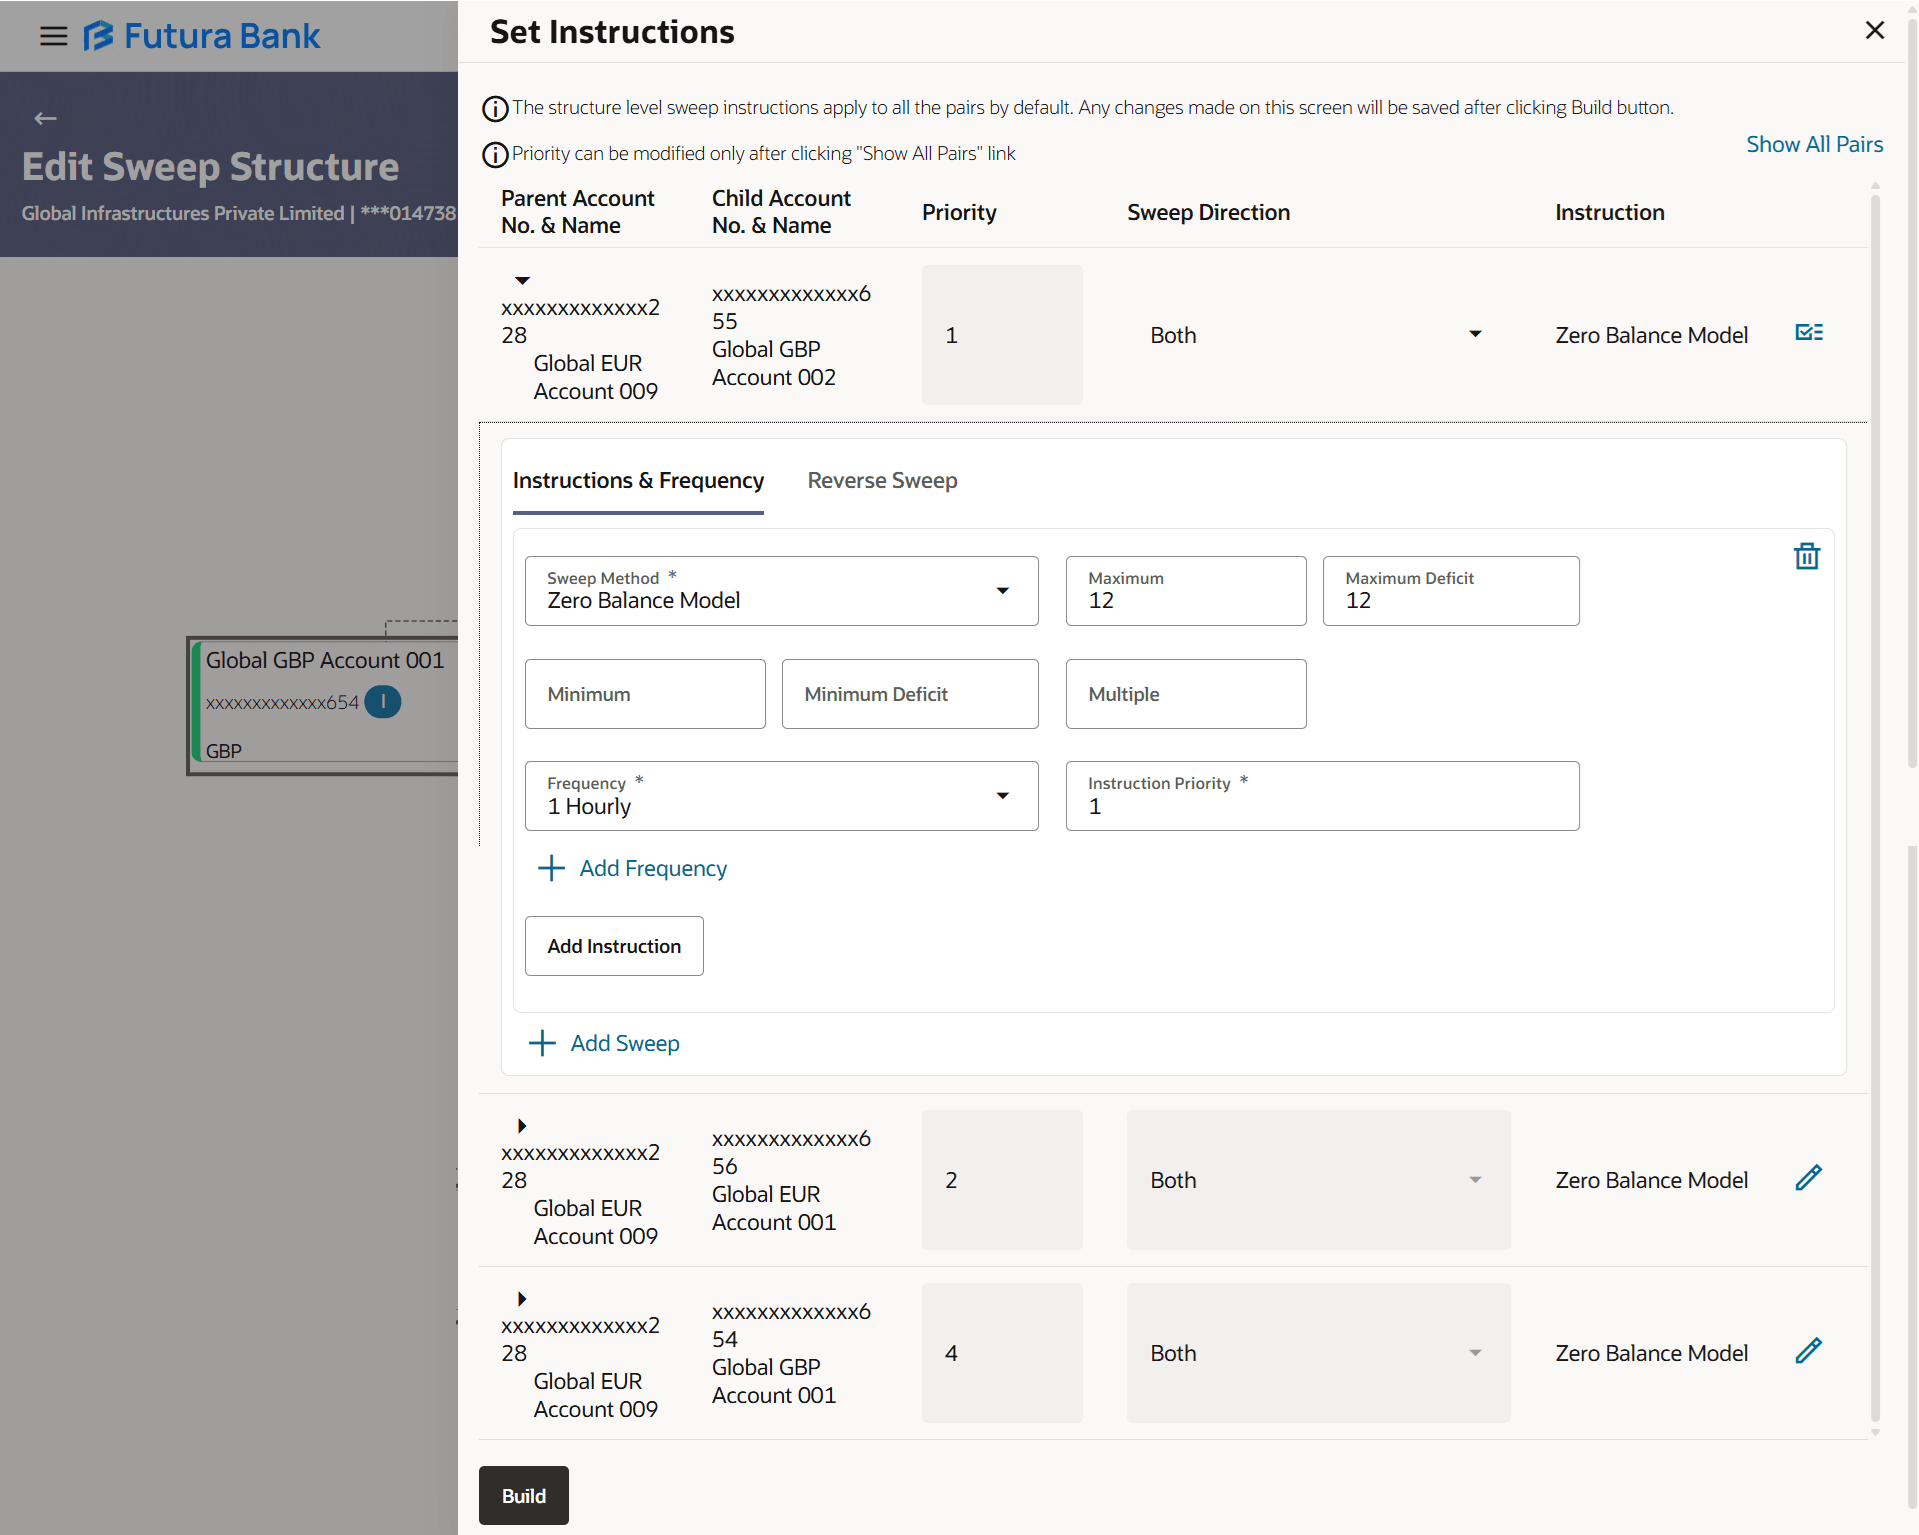Click the info badge on Global GBP Account 001
The height and width of the screenshot is (1535, 1919).
[382, 702]
